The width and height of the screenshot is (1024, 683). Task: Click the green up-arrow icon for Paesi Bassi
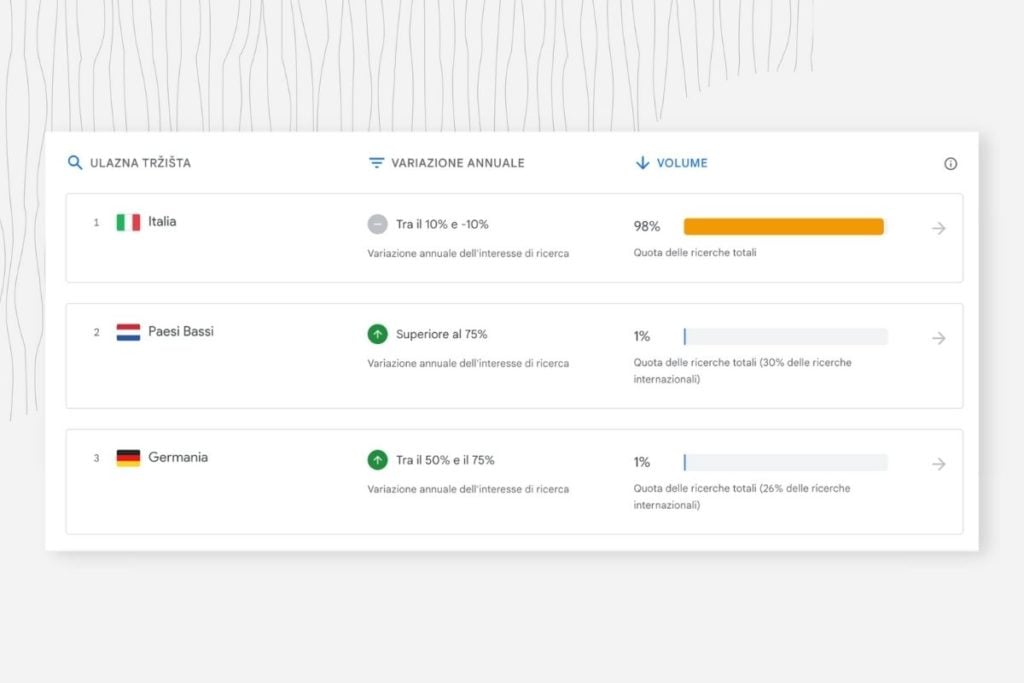tap(377, 334)
